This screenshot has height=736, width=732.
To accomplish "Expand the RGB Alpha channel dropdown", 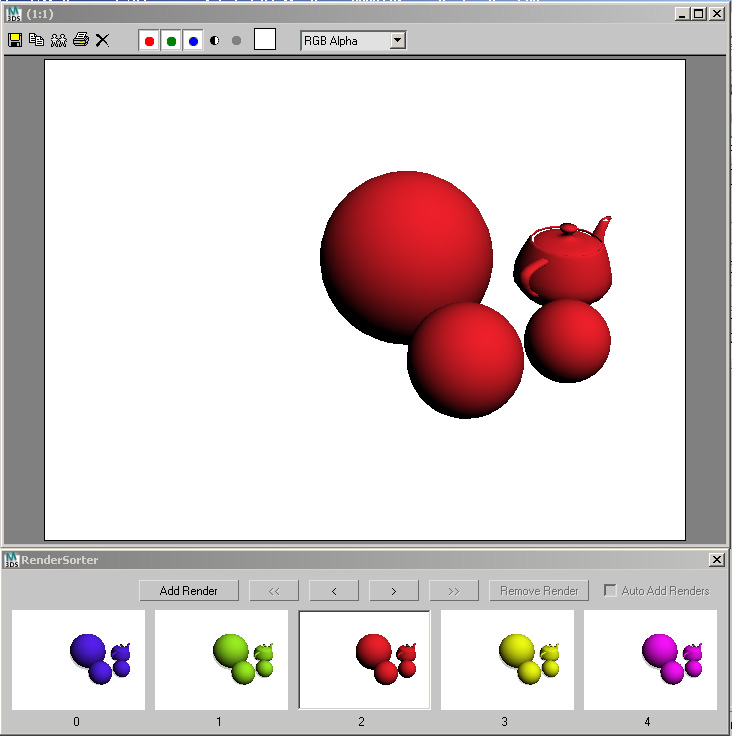I will 398,40.
